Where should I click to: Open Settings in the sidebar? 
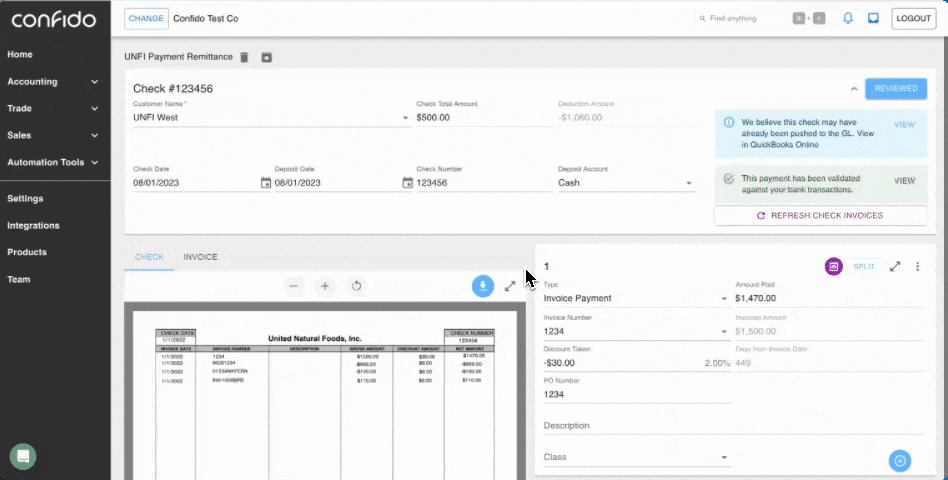tap(25, 198)
